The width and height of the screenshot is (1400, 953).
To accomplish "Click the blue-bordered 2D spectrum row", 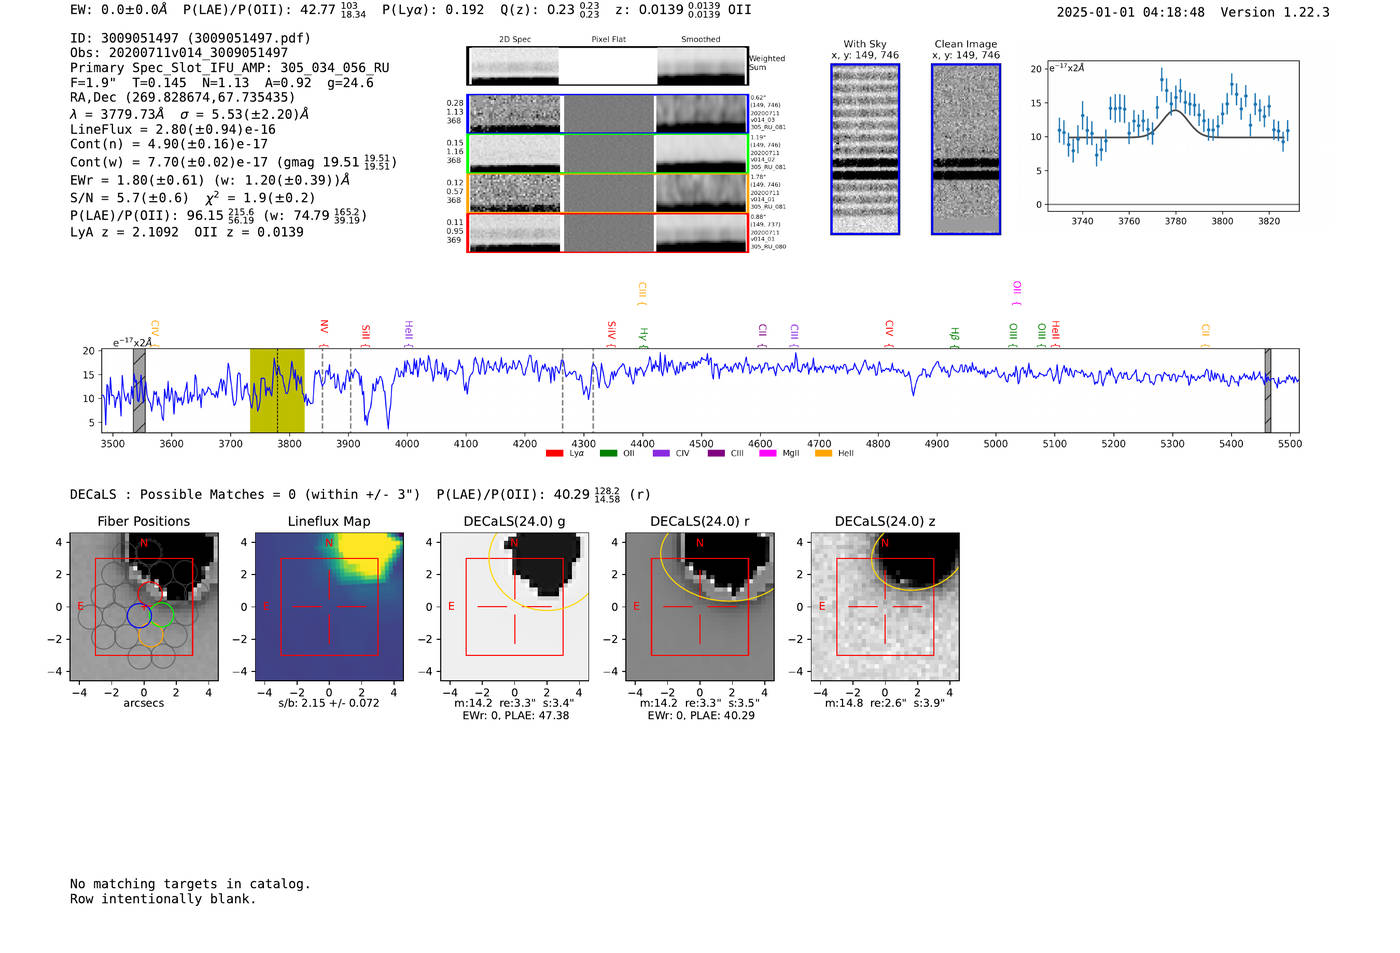I will 608,114.
